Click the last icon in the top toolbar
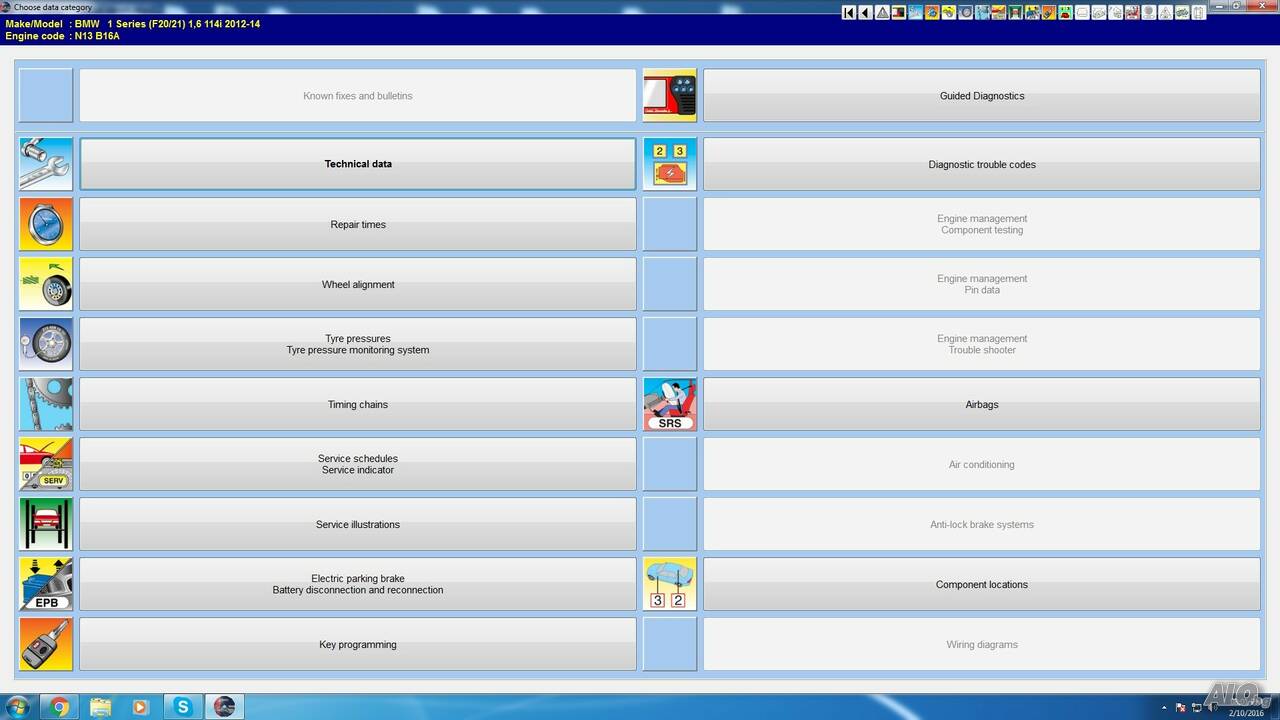The width and height of the screenshot is (1280, 720). pos(1198,13)
